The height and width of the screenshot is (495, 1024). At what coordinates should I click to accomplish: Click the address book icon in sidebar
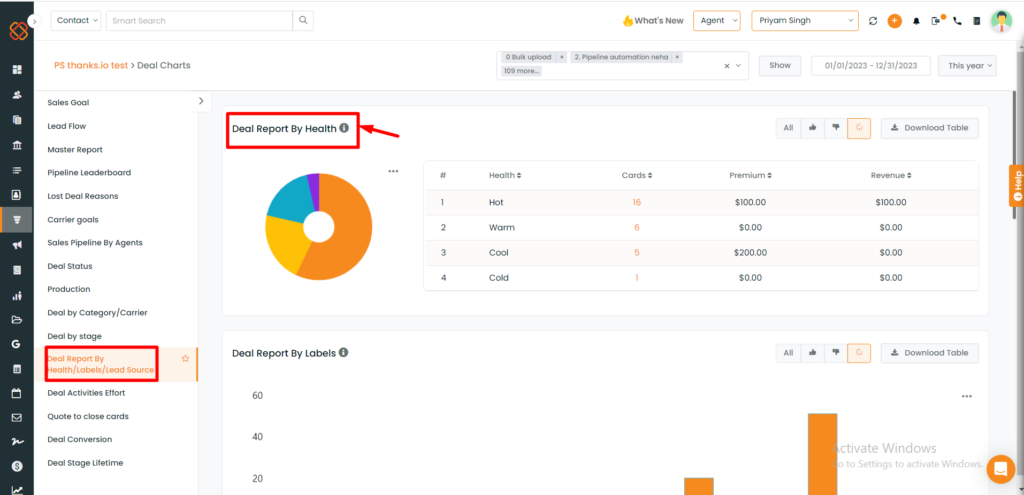coord(17,195)
